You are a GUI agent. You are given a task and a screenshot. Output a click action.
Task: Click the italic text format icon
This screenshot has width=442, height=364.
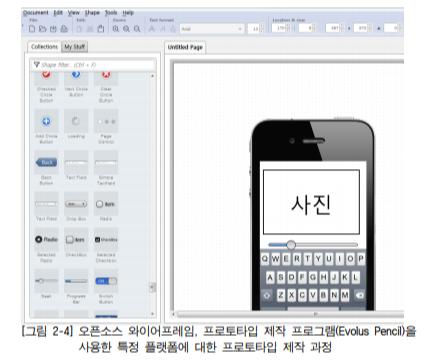[x=162, y=29]
